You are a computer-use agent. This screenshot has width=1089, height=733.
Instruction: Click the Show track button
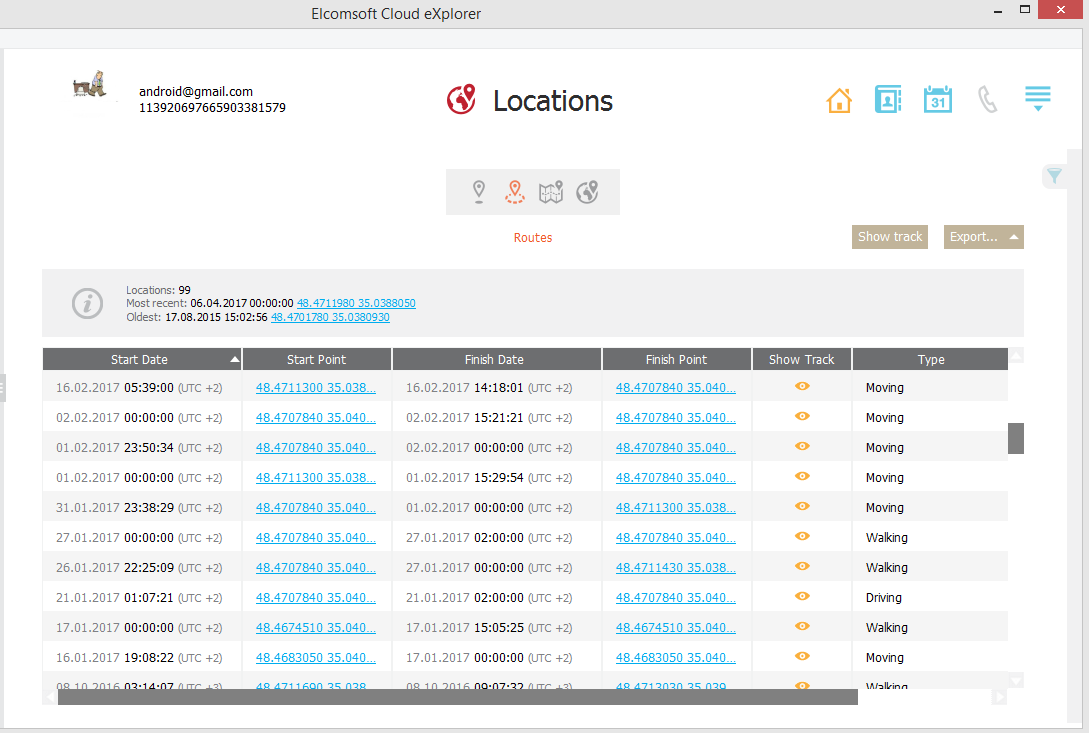[890, 237]
